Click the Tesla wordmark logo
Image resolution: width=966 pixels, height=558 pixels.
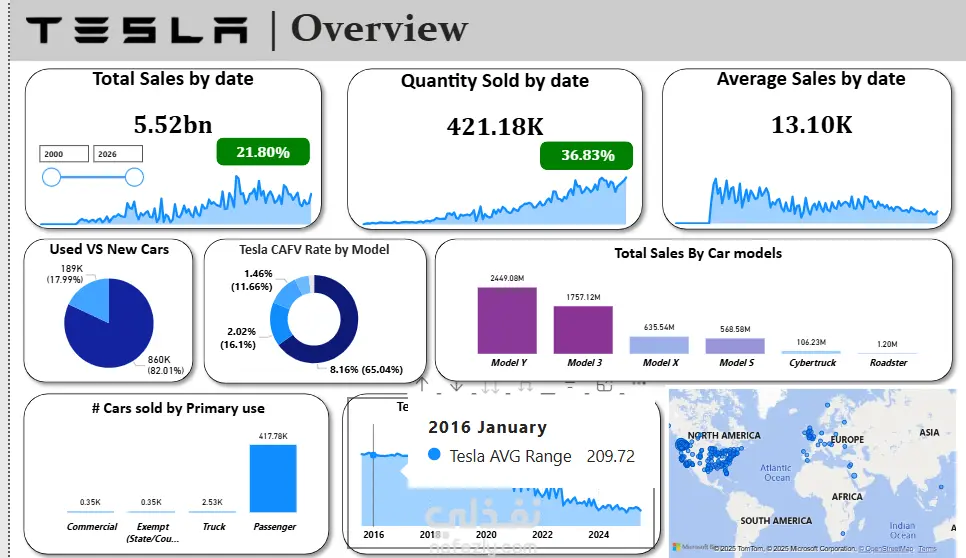point(137,30)
